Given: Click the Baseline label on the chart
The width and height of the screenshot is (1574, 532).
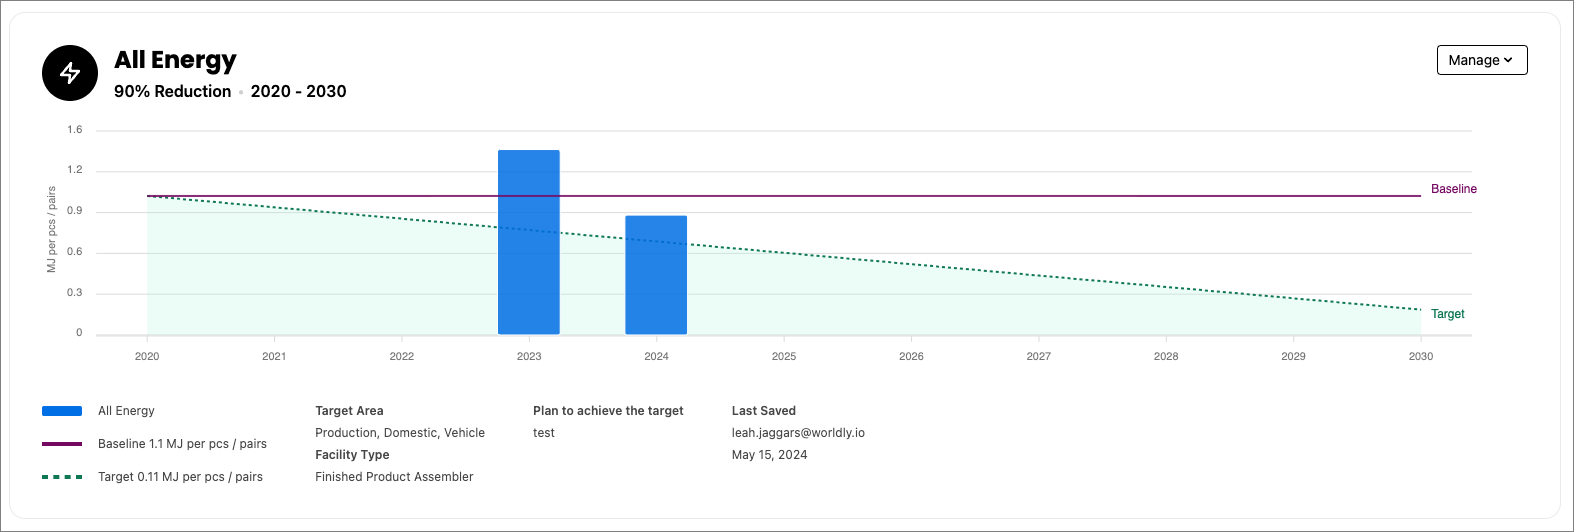Looking at the screenshot, I should [1453, 189].
